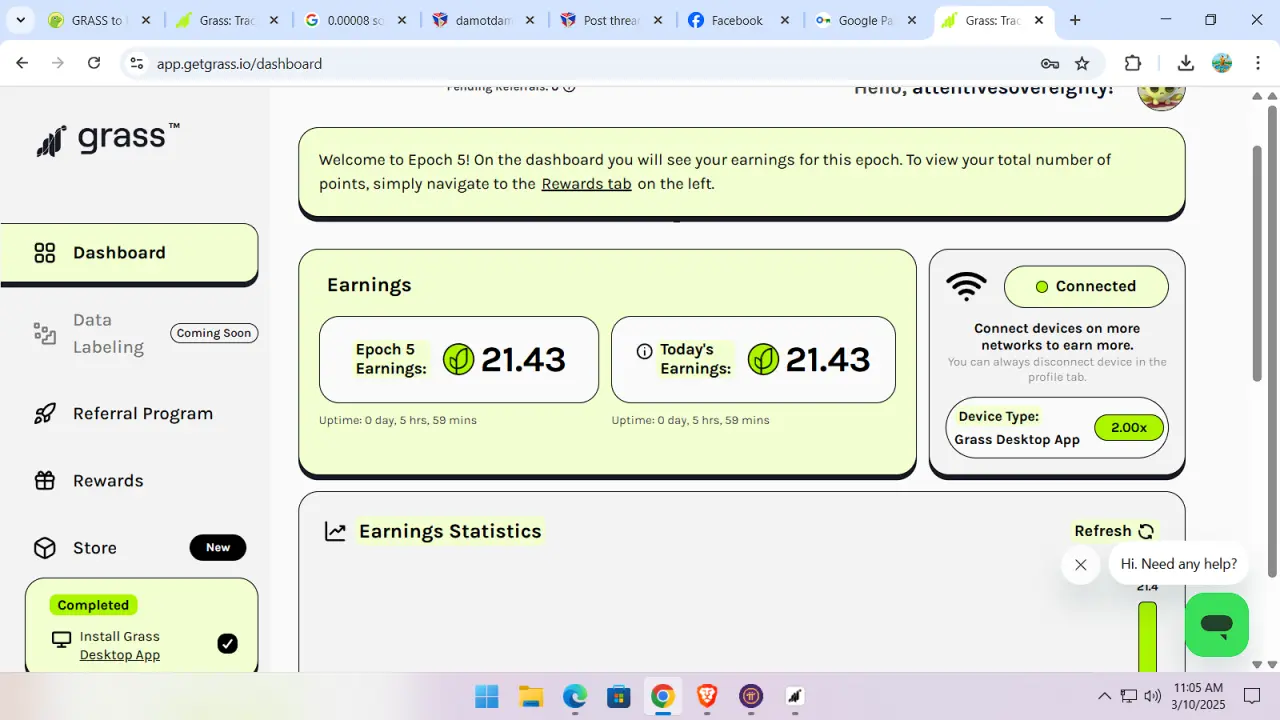Viewport: 1280px width, 720px height.
Task: Click the Earnings Statistics chart icon
Action: [x=335, y=532]
